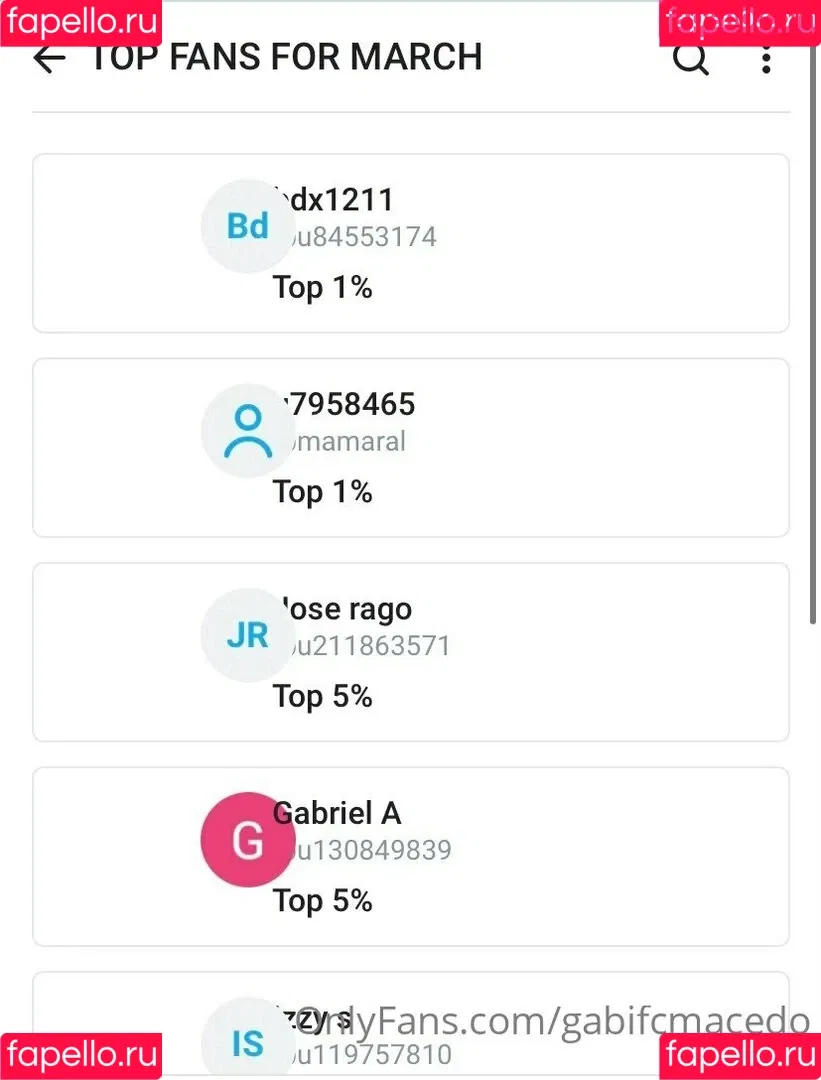Tap the JR avatar circle

click(x=248, y=635)
